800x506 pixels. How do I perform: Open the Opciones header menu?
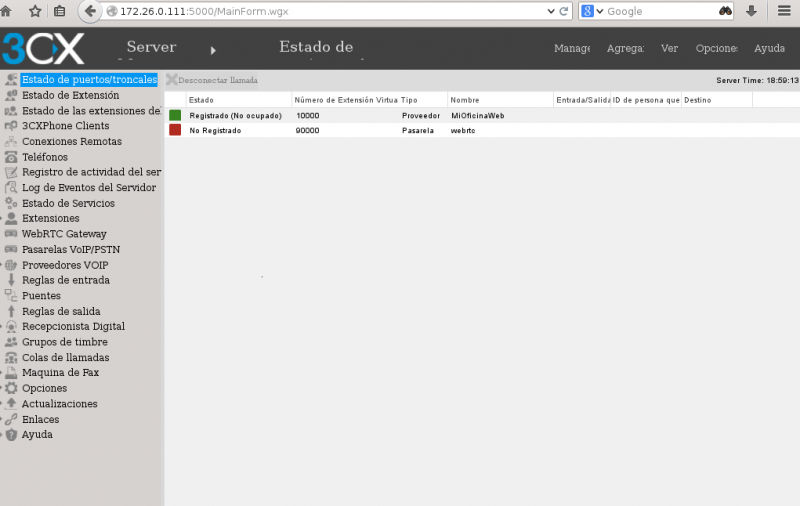(716, 48)
